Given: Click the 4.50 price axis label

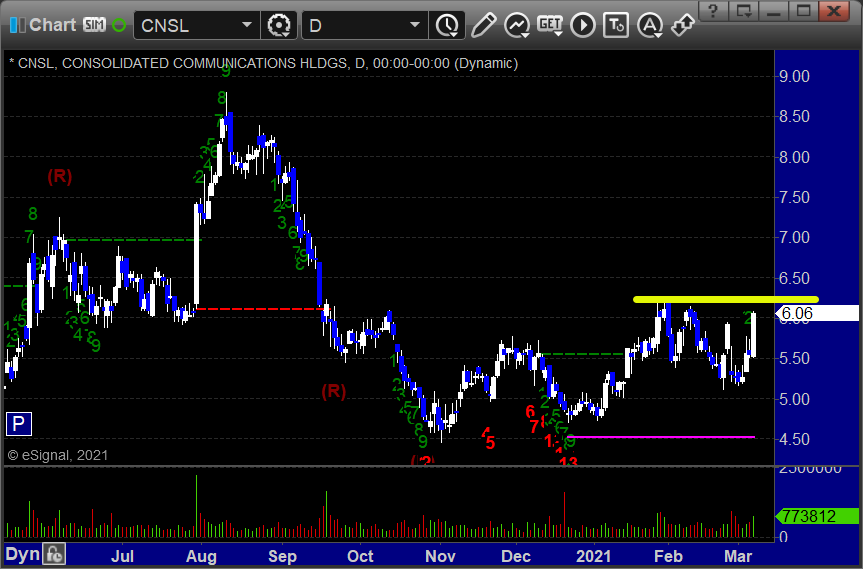Looking at the screenshot, I should tap(795, 439).
